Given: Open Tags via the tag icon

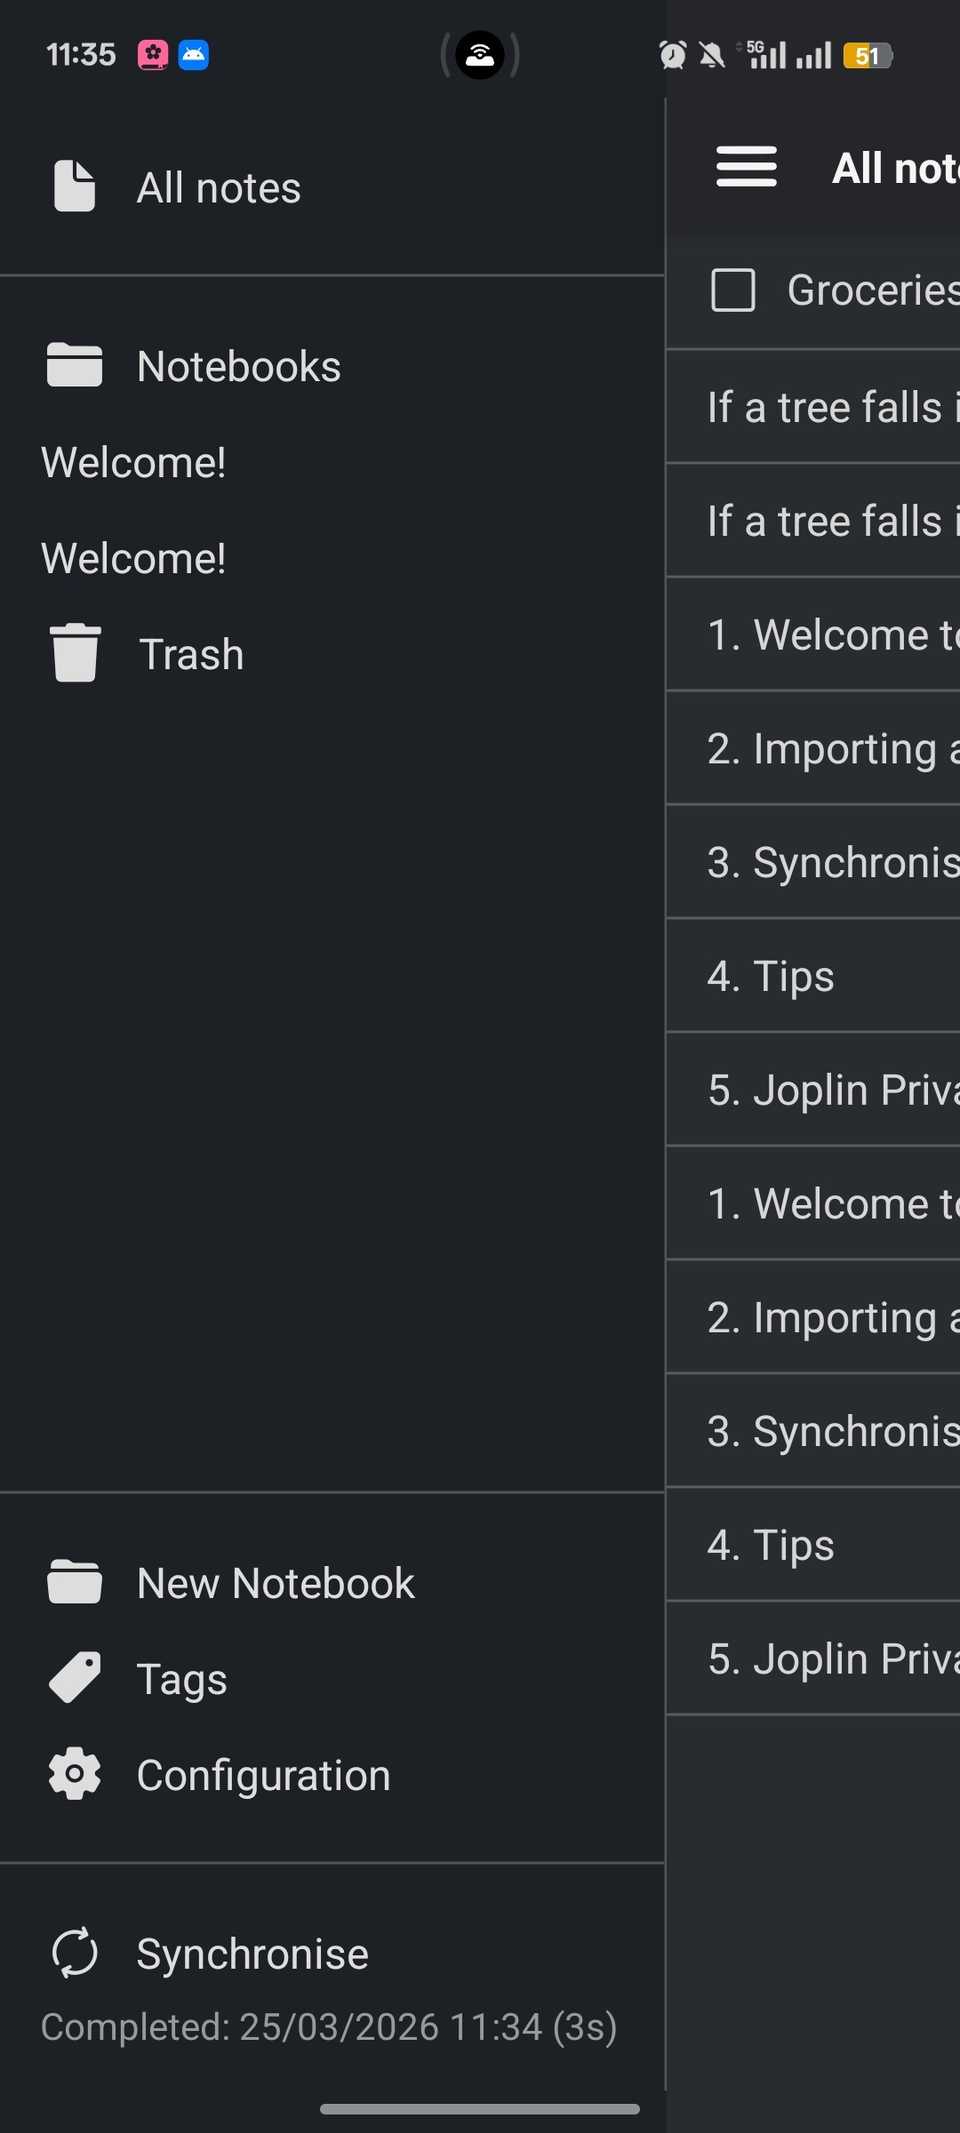Looking at the screenshot, I should point(74,1678).
